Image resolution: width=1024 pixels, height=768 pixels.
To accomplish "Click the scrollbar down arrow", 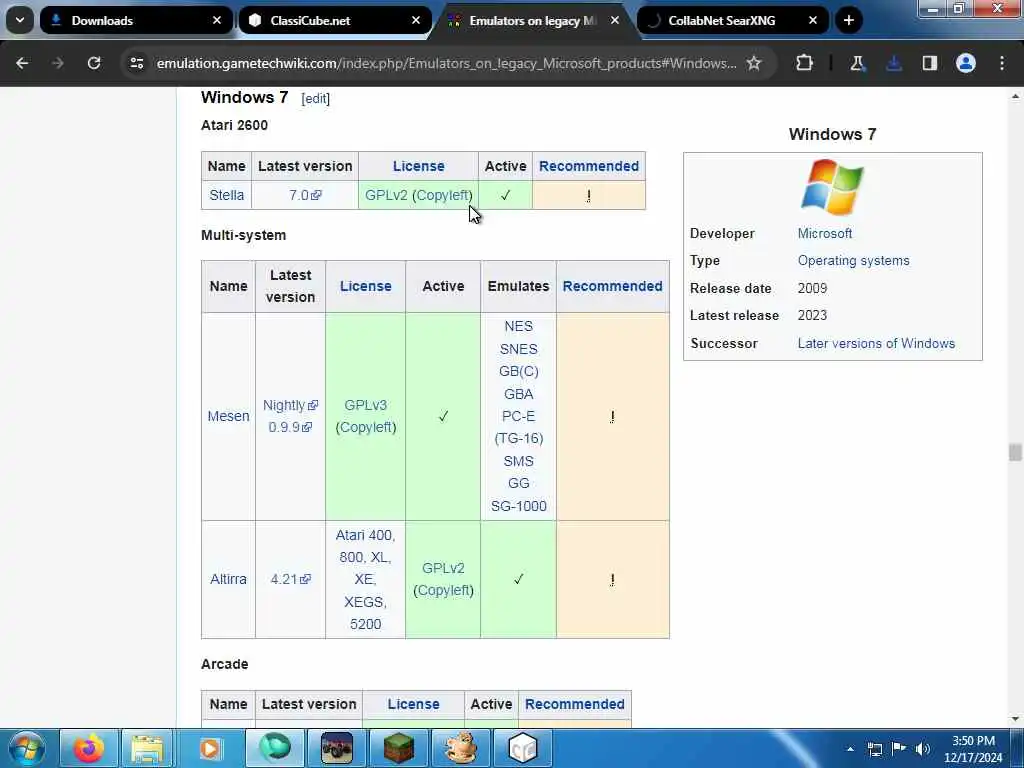I will coord(1015,719).
